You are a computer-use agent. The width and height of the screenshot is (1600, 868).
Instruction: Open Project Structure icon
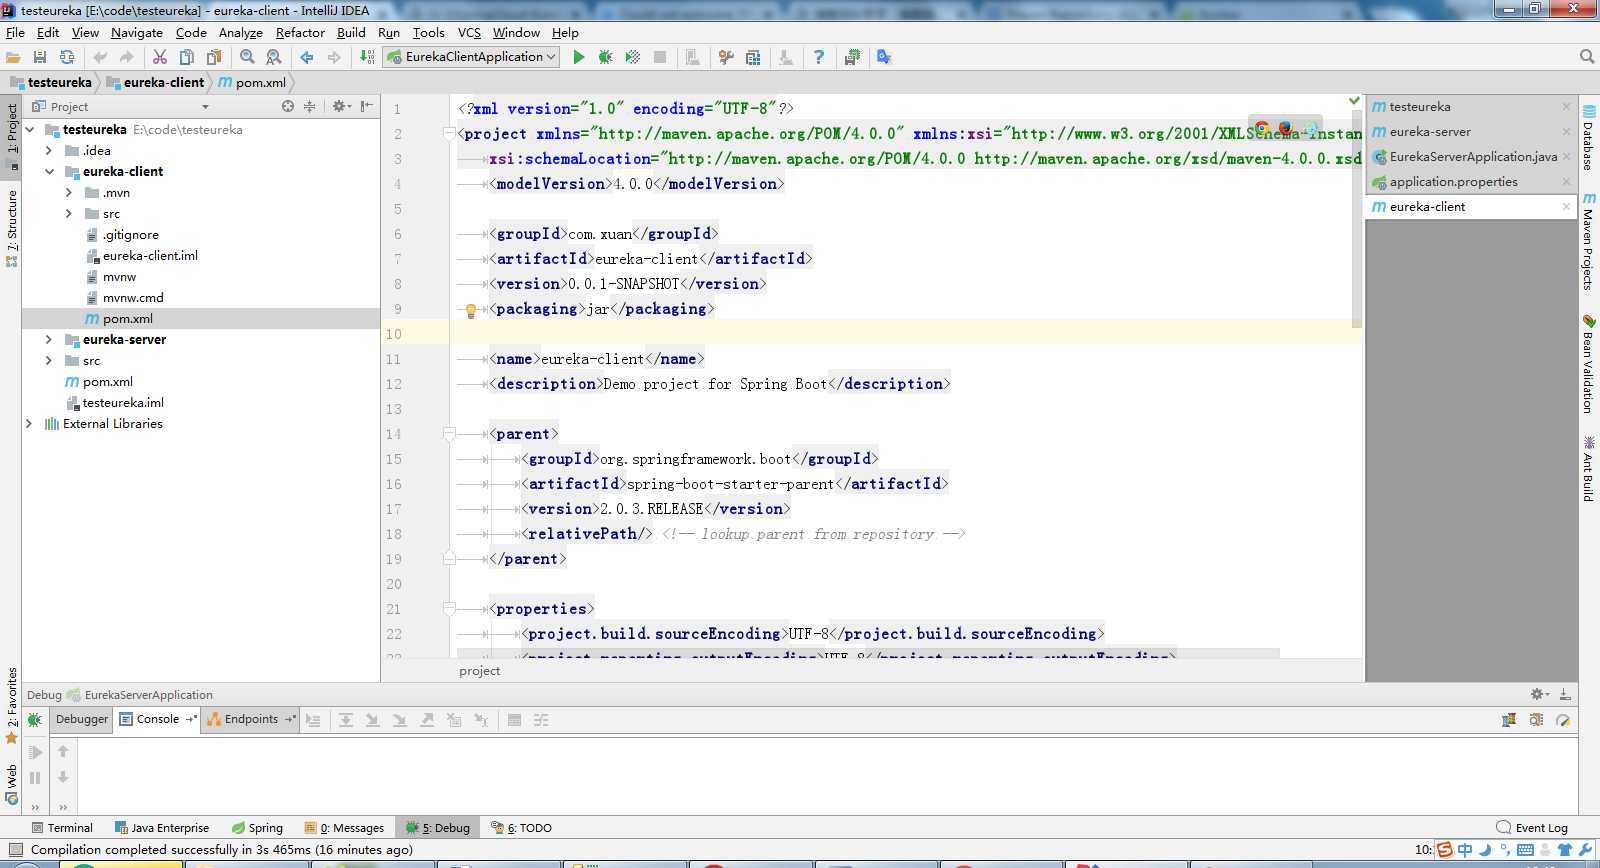[753, 57]
